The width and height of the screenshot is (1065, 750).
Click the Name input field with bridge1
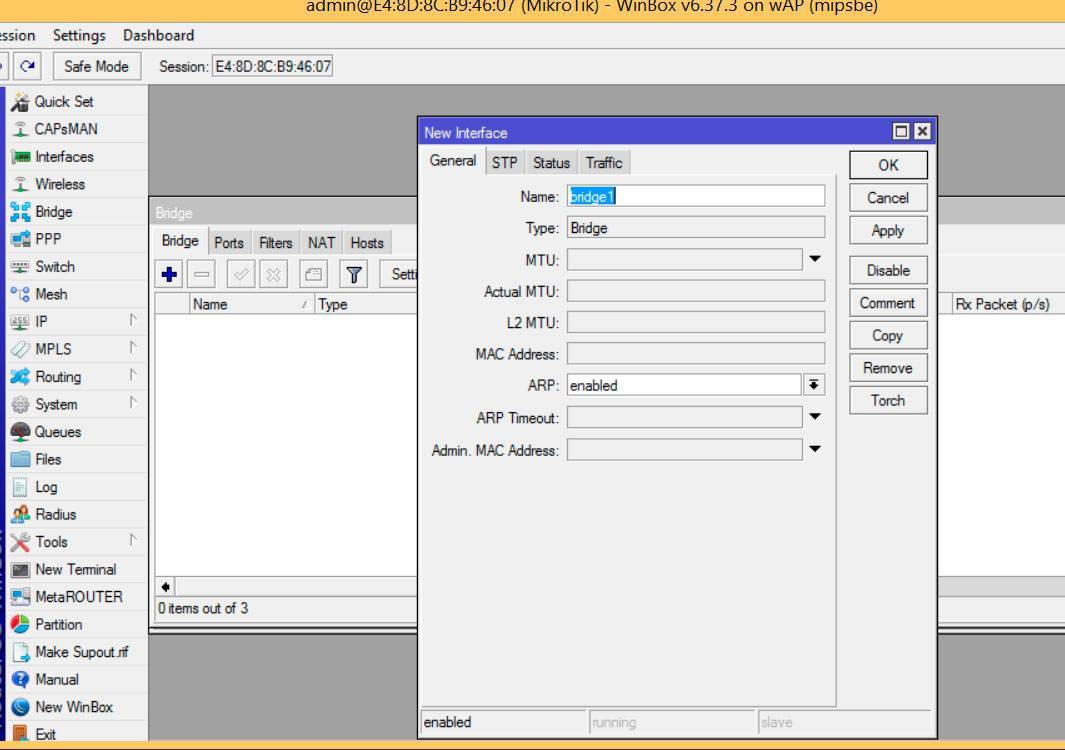696,196
